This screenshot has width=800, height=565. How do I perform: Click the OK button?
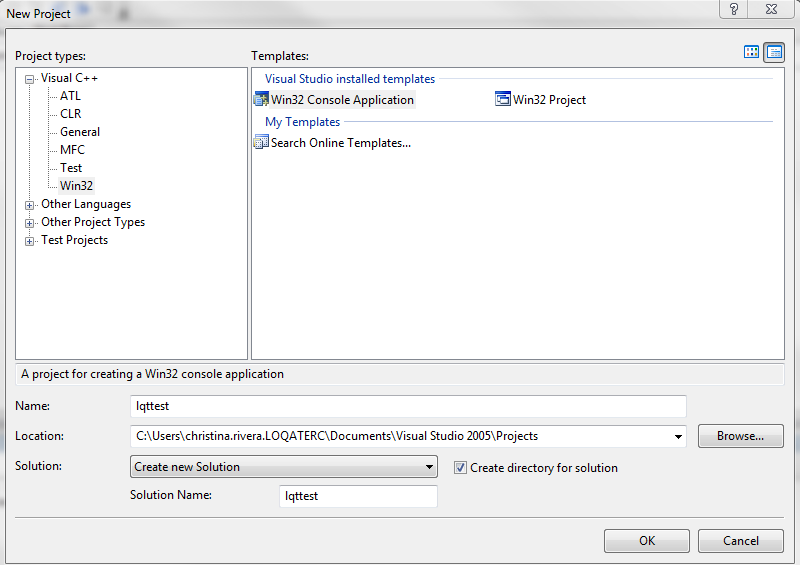(x=646, y=541)
